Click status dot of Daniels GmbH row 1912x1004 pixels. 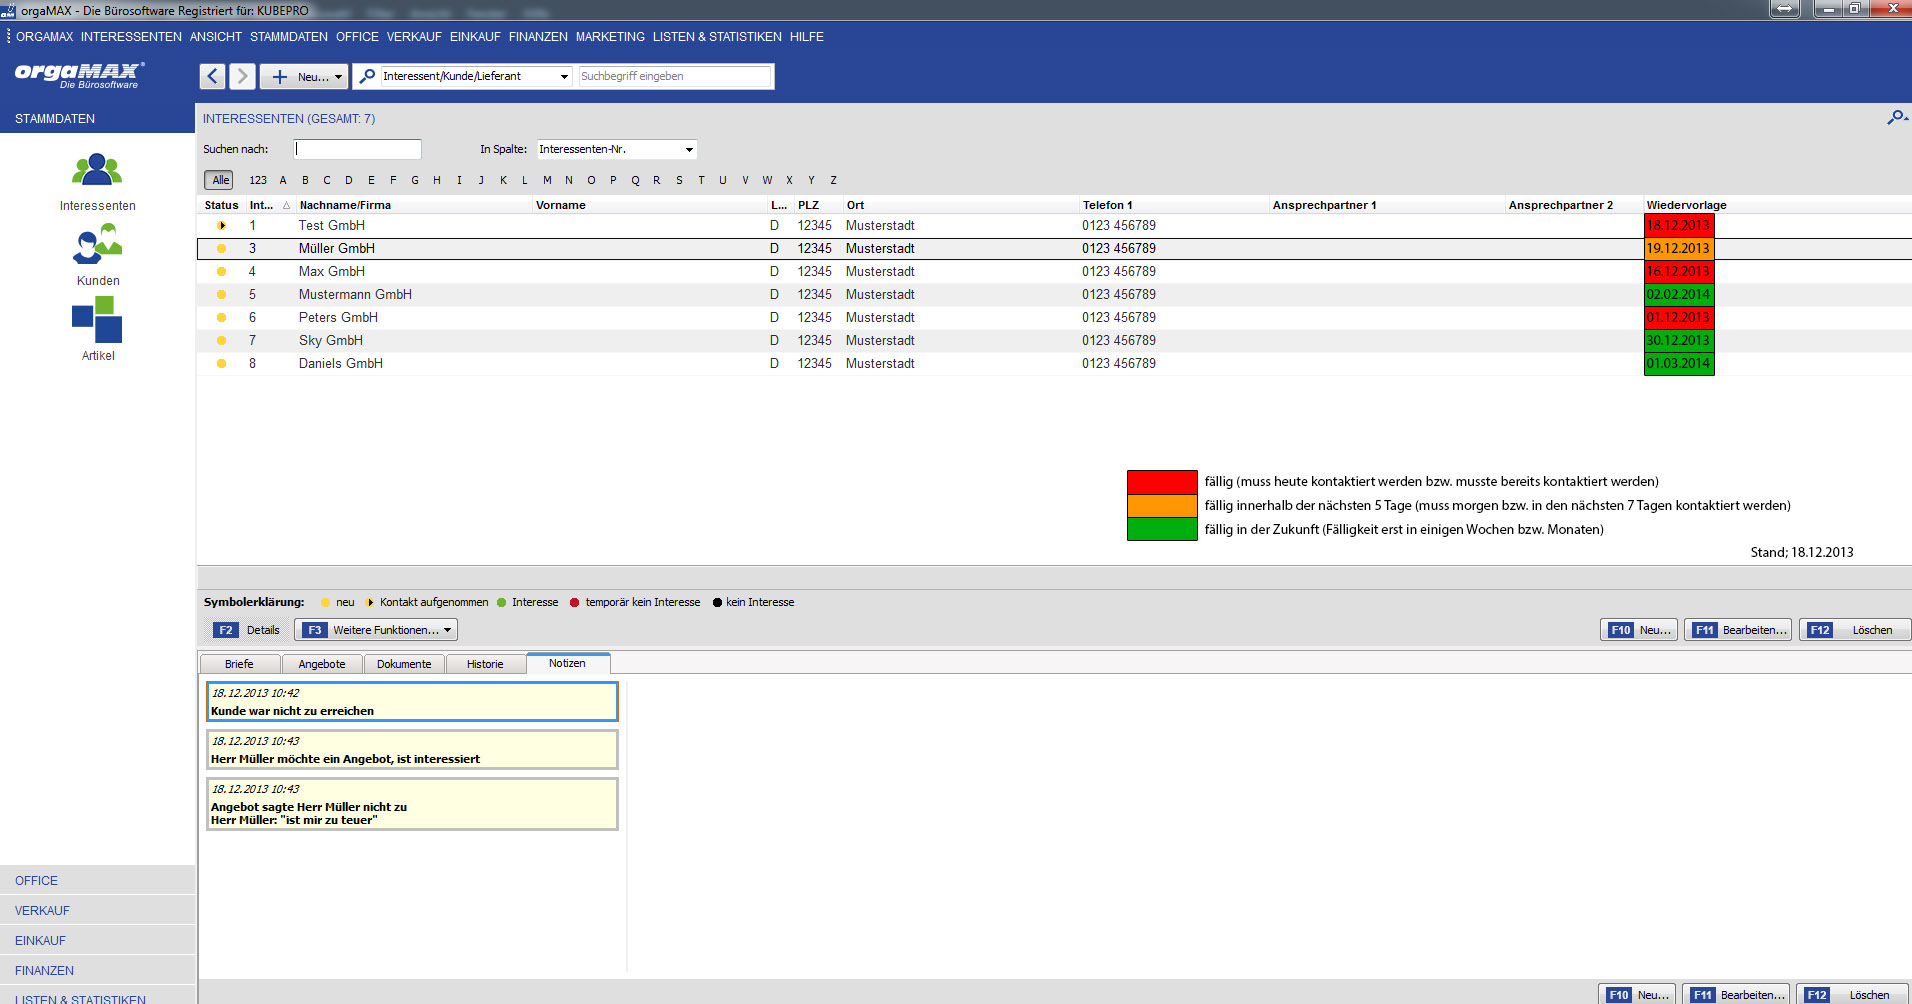[222, 364]
